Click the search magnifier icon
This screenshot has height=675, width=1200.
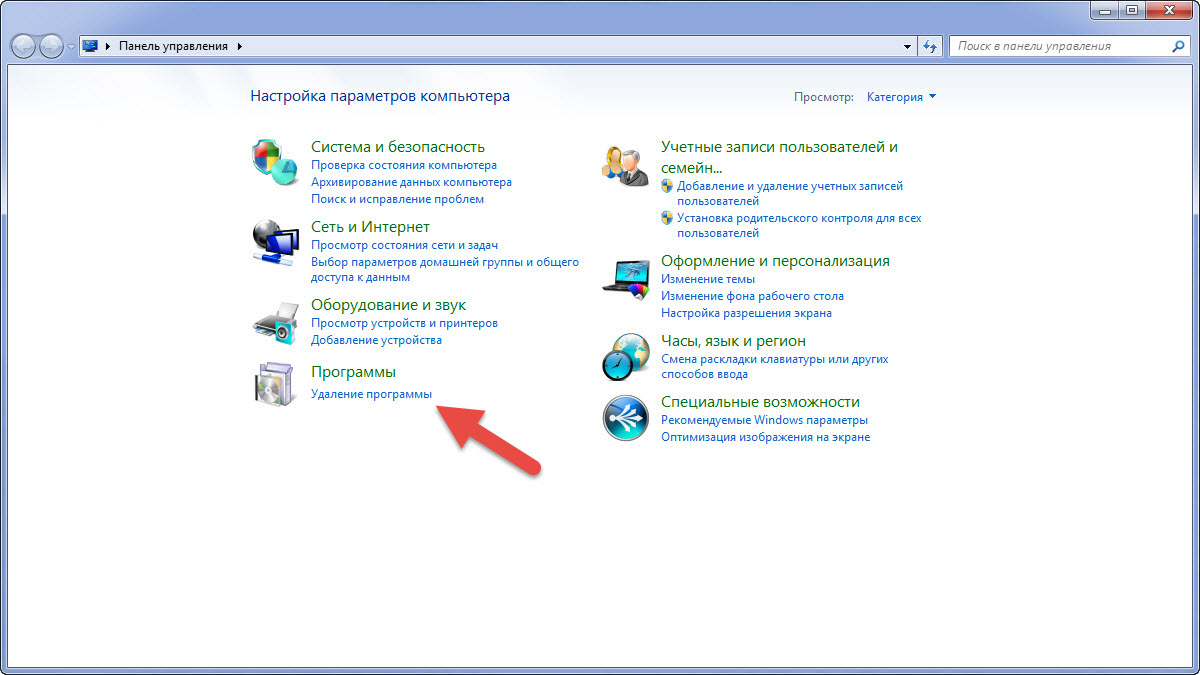(1179, 46)
